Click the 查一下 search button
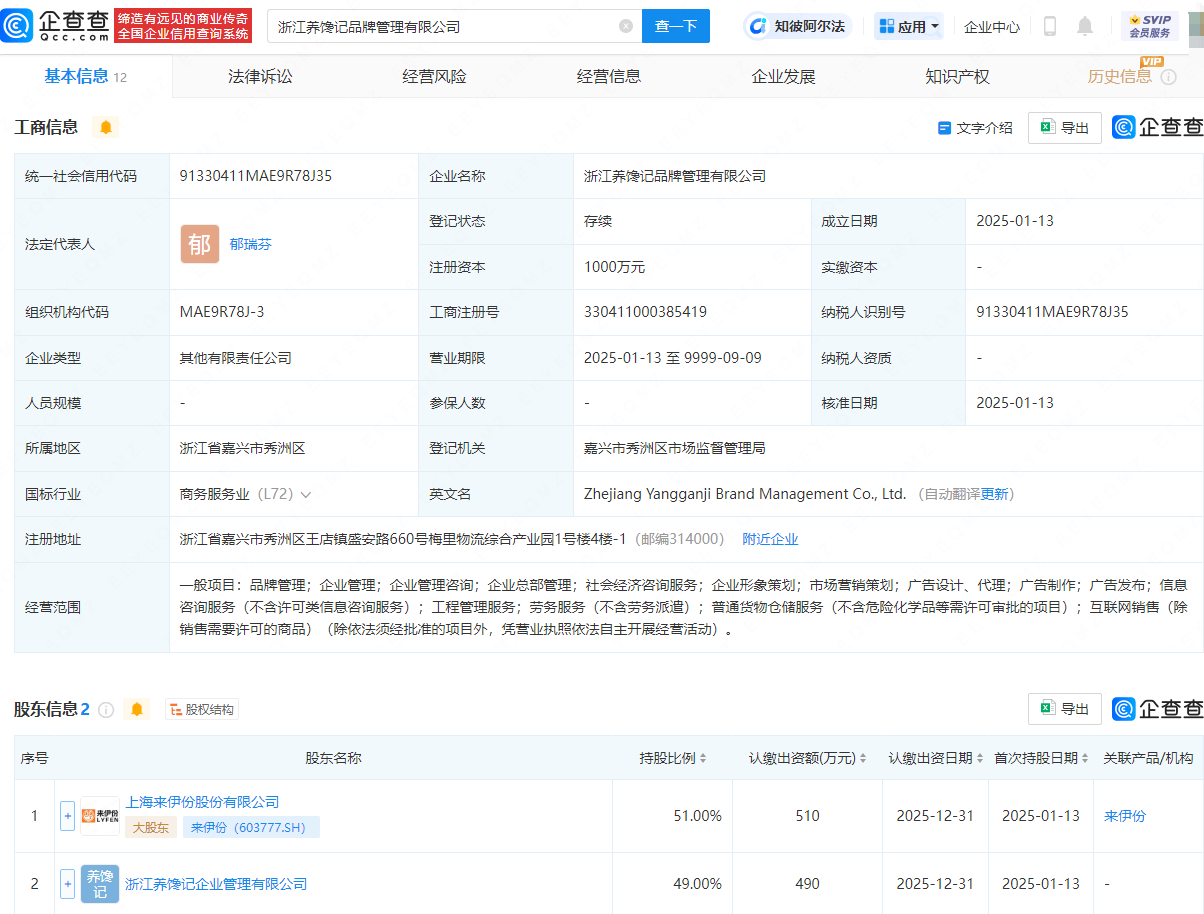The height and width of the screenshot is (914, 1204). click(x=676, y=26)
